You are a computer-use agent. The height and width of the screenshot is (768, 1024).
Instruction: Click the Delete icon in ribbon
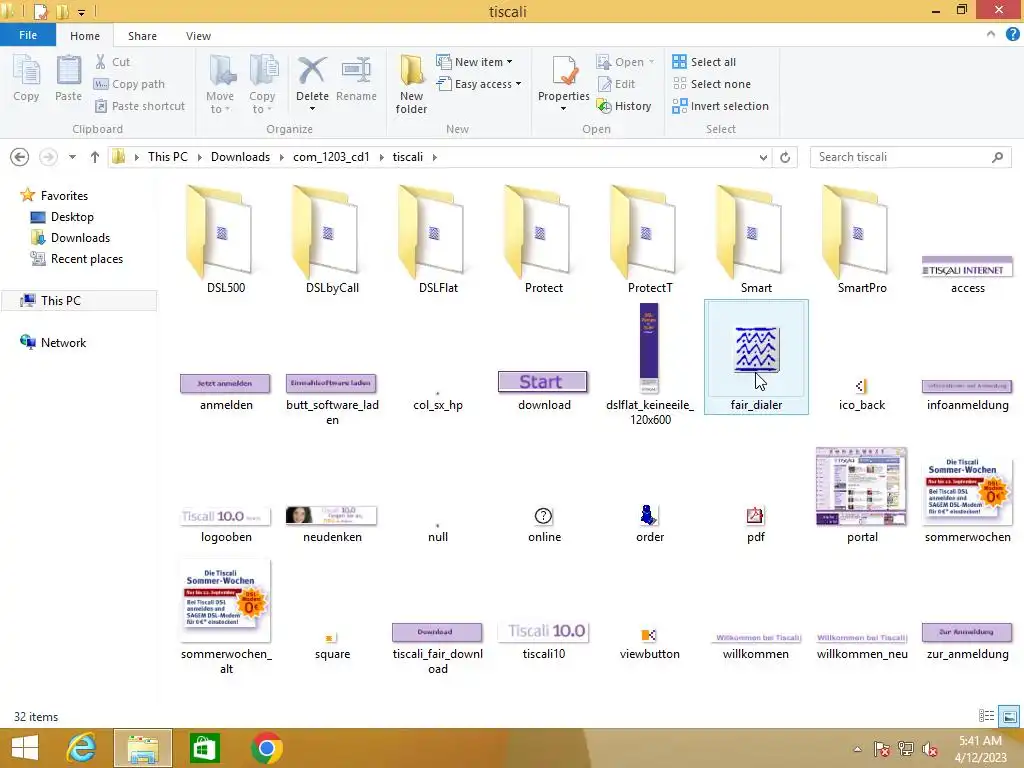[312, 71]
